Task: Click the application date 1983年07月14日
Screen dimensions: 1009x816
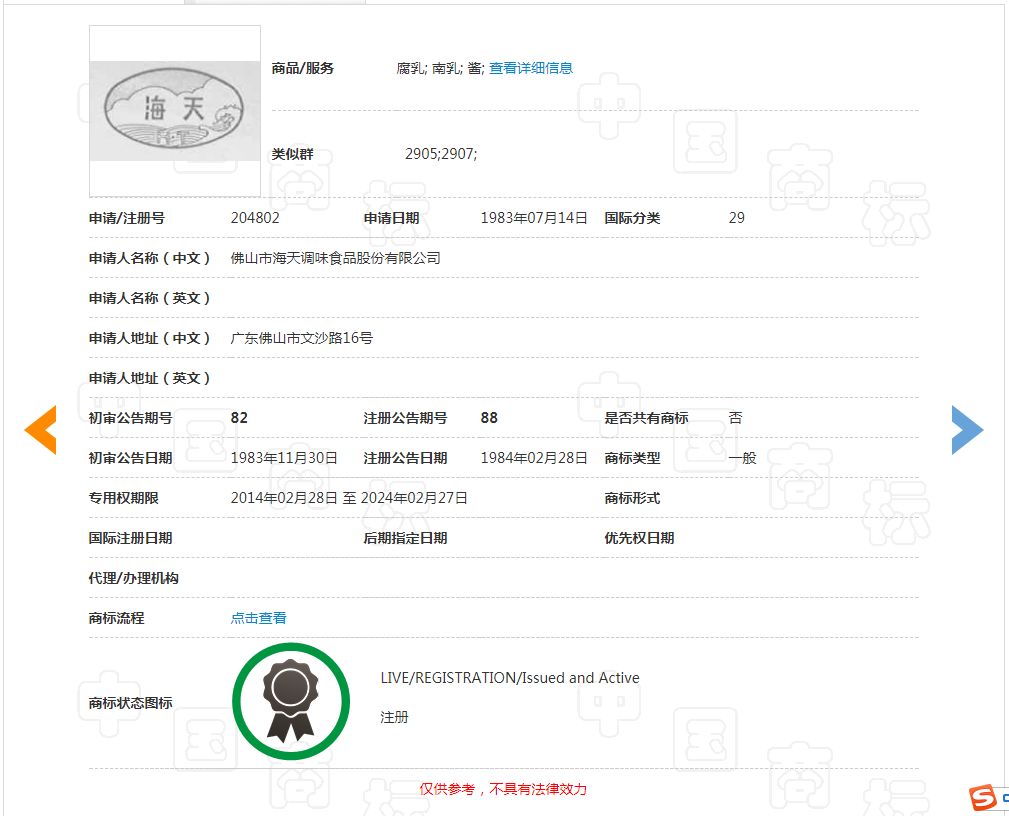Action: pyautogui.click(x=534, y=218)
